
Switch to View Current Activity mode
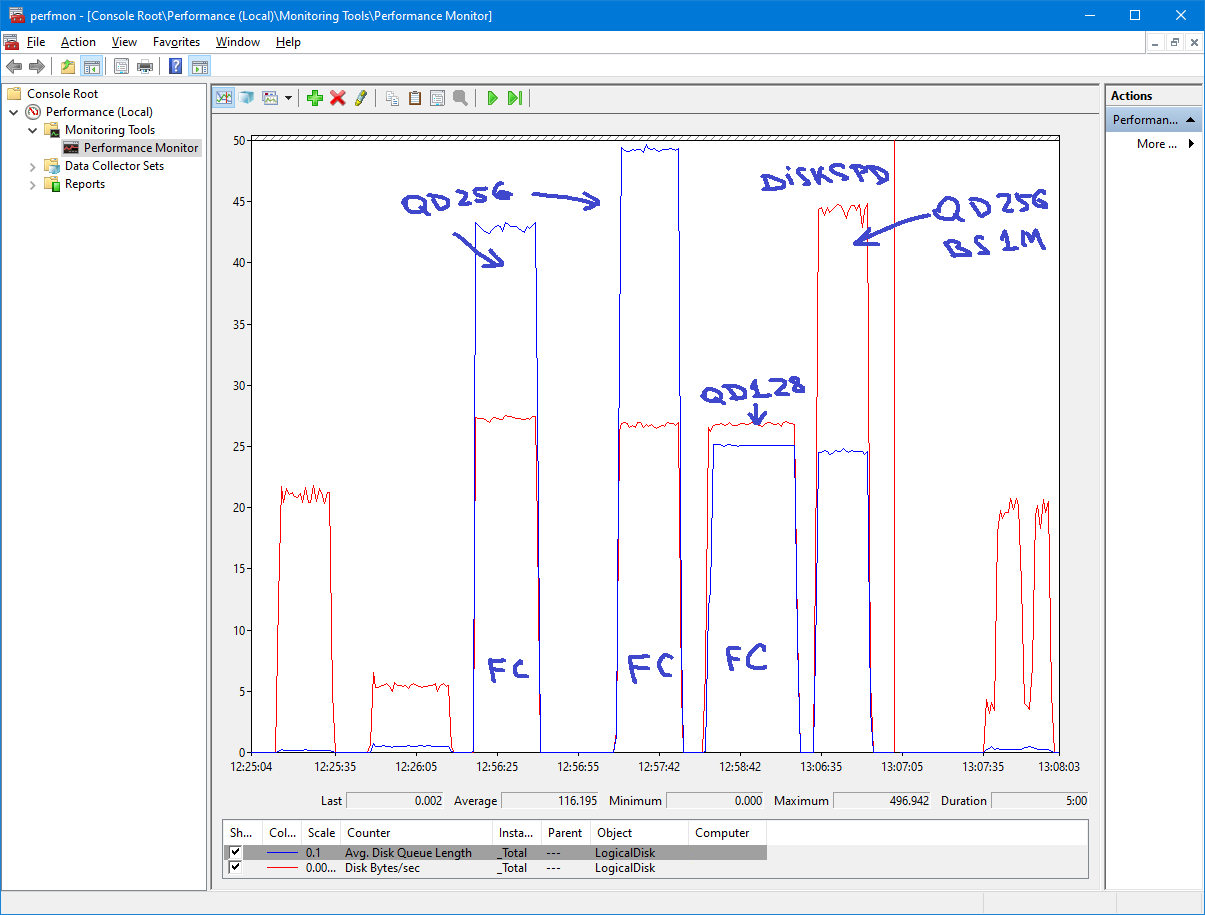pos(224,97)
